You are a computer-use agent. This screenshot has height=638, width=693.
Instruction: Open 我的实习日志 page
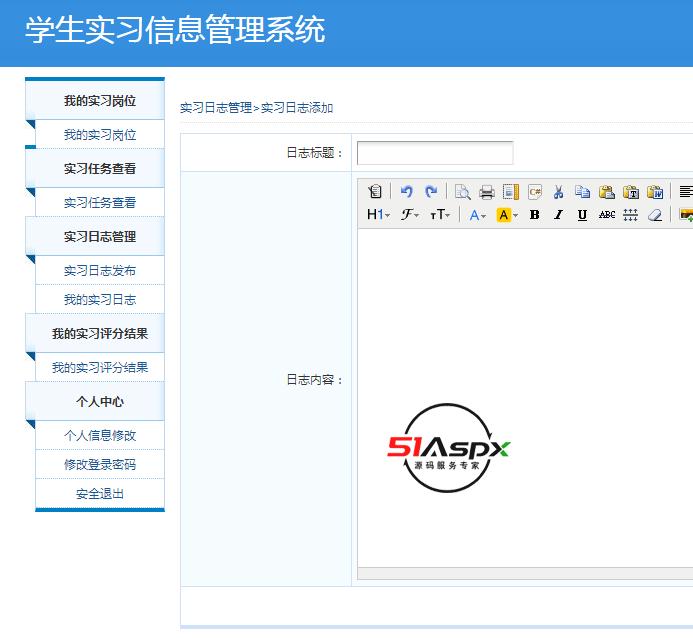pyautogui.click(x=100, y=300)
